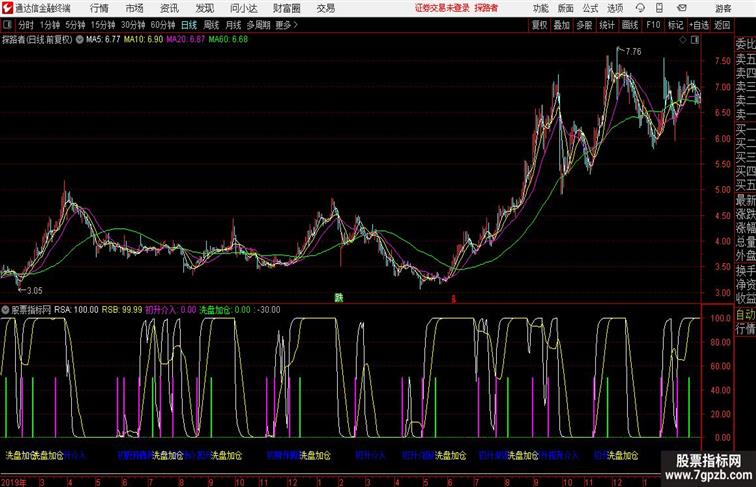Click the 委比 row in side panel
The image size is (756, 487).
[x=745, y=44]
